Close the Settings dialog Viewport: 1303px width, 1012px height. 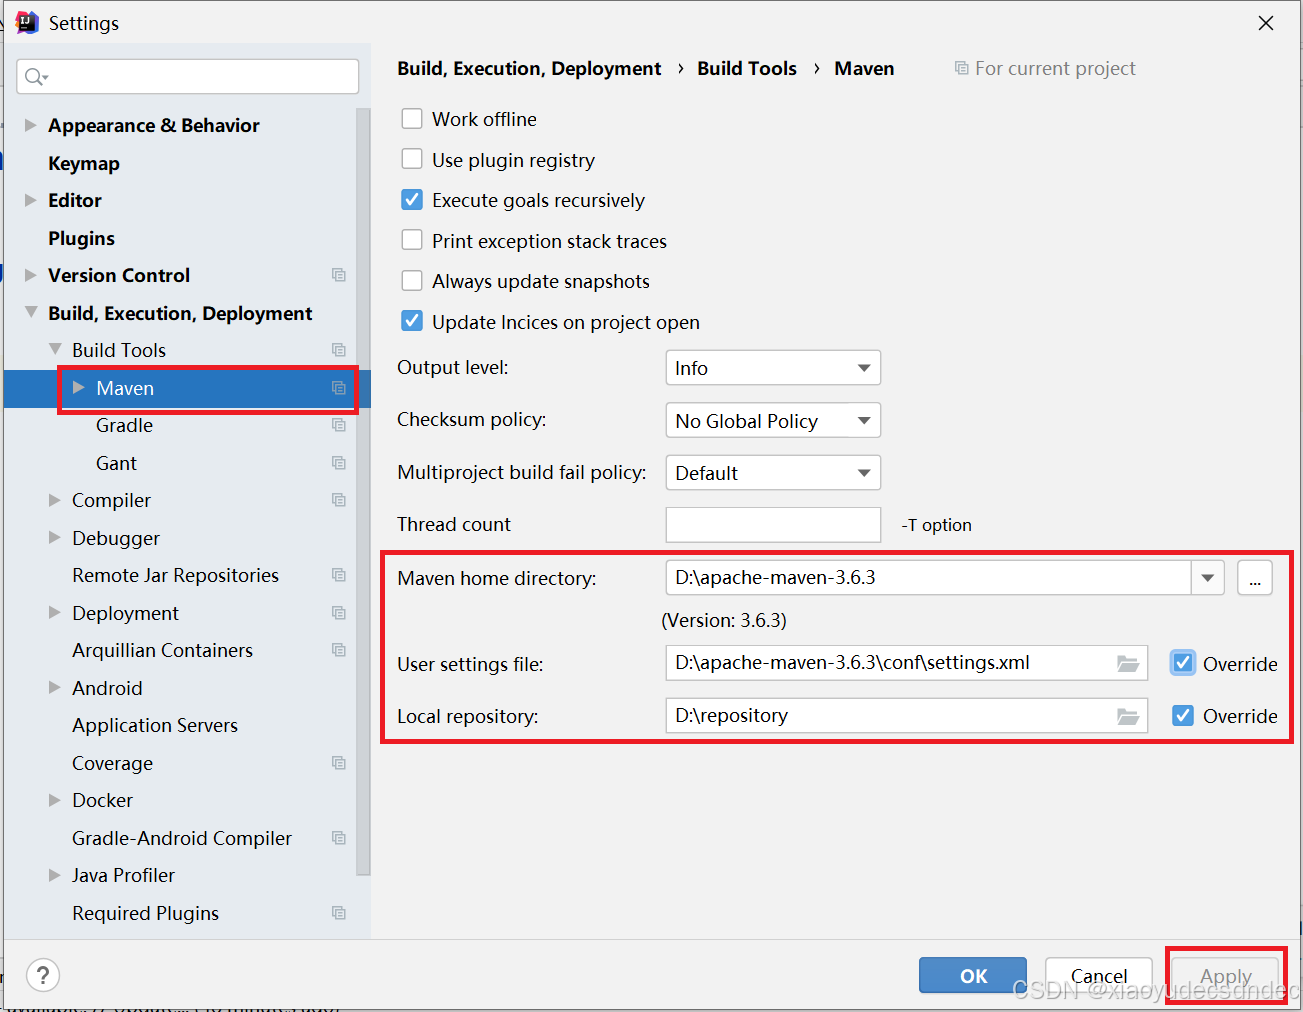pyautogui.click(x=1266, y=22)
